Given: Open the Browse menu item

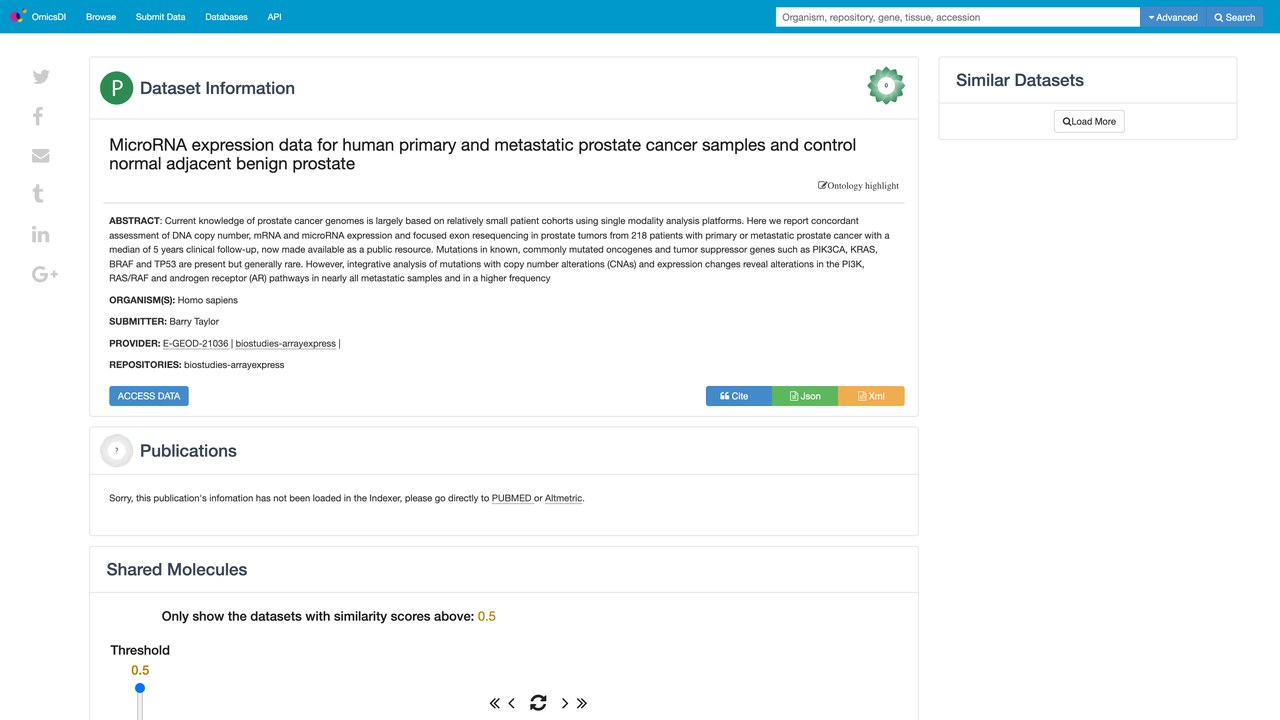Looking at the screenshot, I should coord(101,17).
